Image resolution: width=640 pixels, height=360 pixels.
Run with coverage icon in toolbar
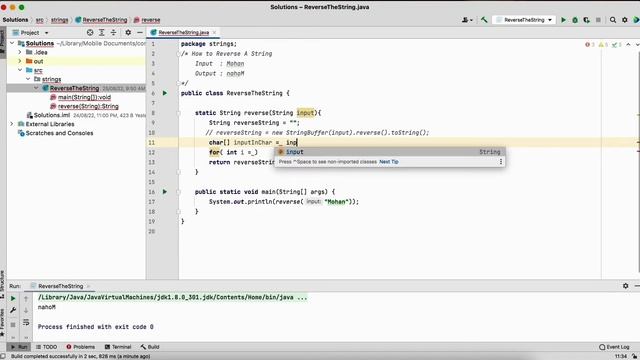click(x=587, y=20)
